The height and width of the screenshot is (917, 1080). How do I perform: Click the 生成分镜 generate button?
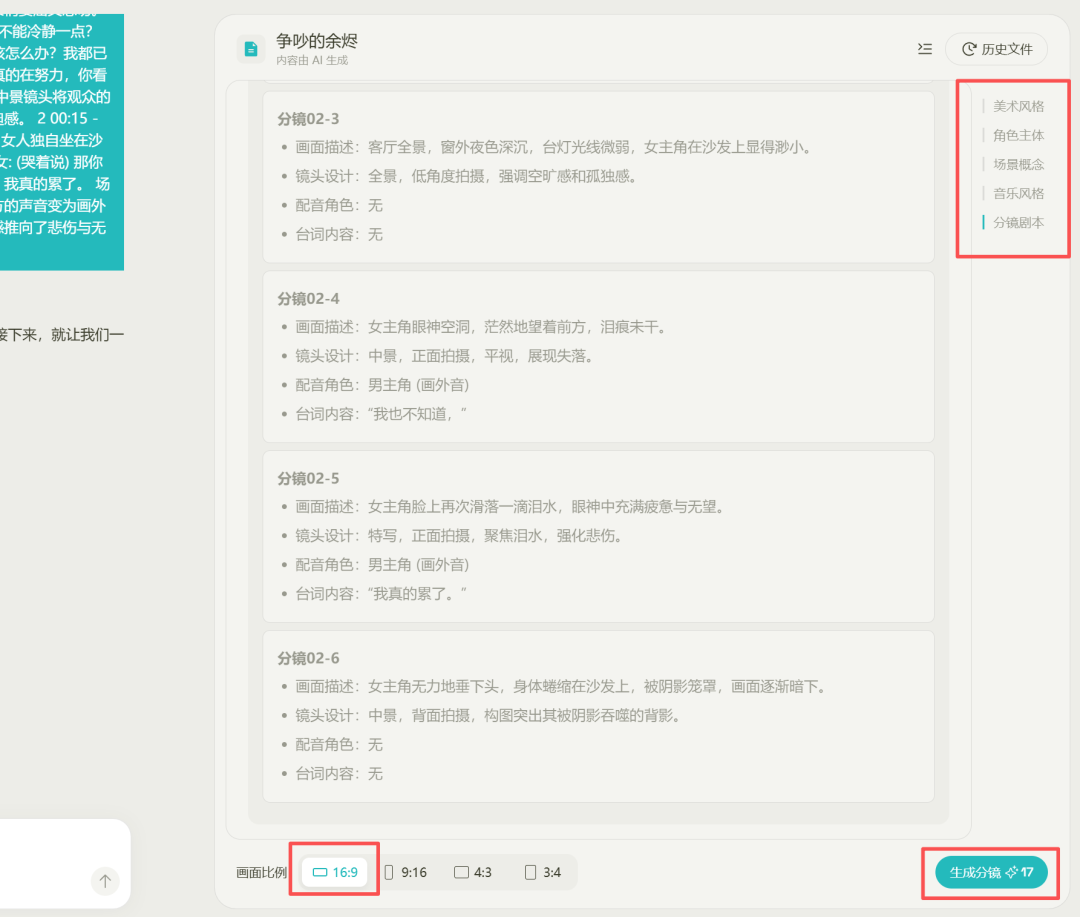[x=991, y=872]
